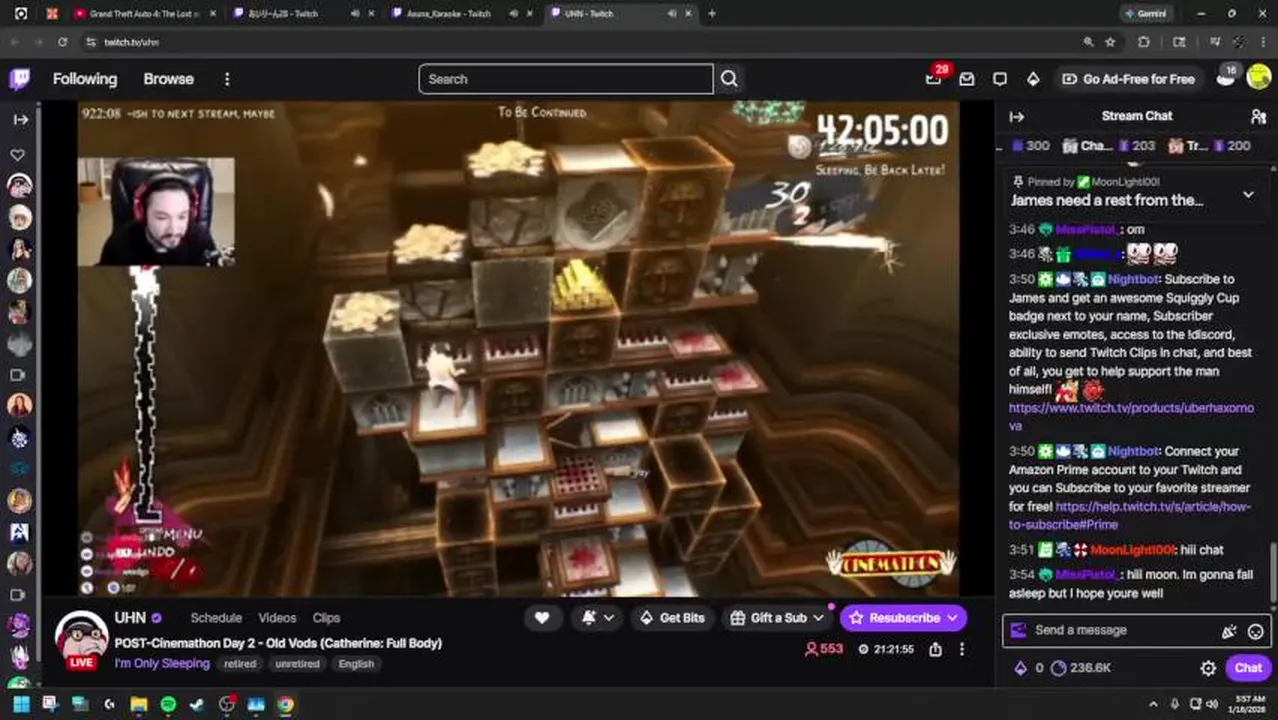Open the stream three-dot options menu
Screen dimensions: 1278x720
962,649
